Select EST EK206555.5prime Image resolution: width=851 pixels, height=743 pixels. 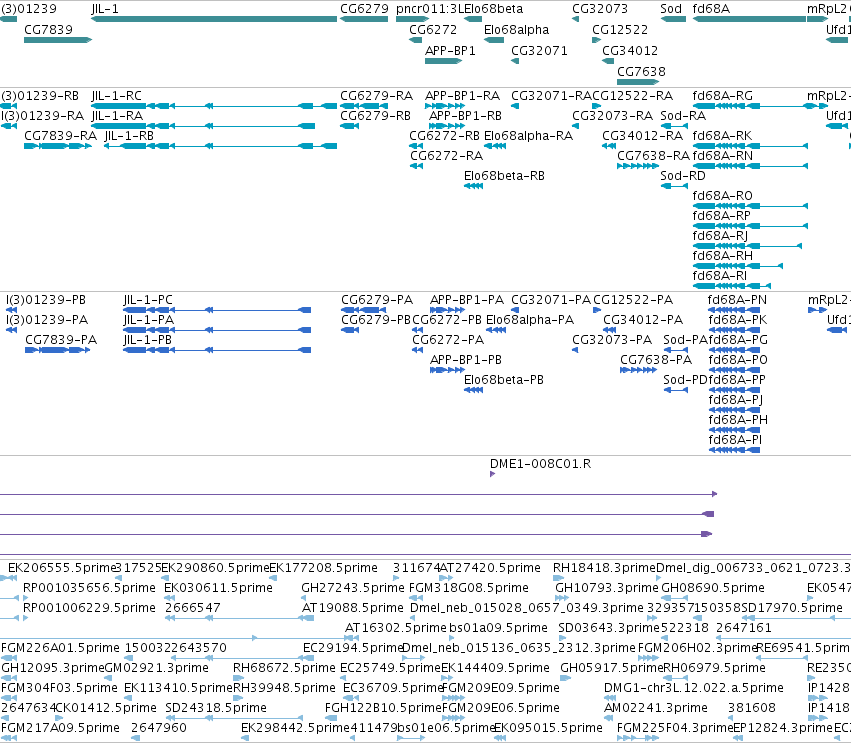pyautogui.click(x=62, y=568)
